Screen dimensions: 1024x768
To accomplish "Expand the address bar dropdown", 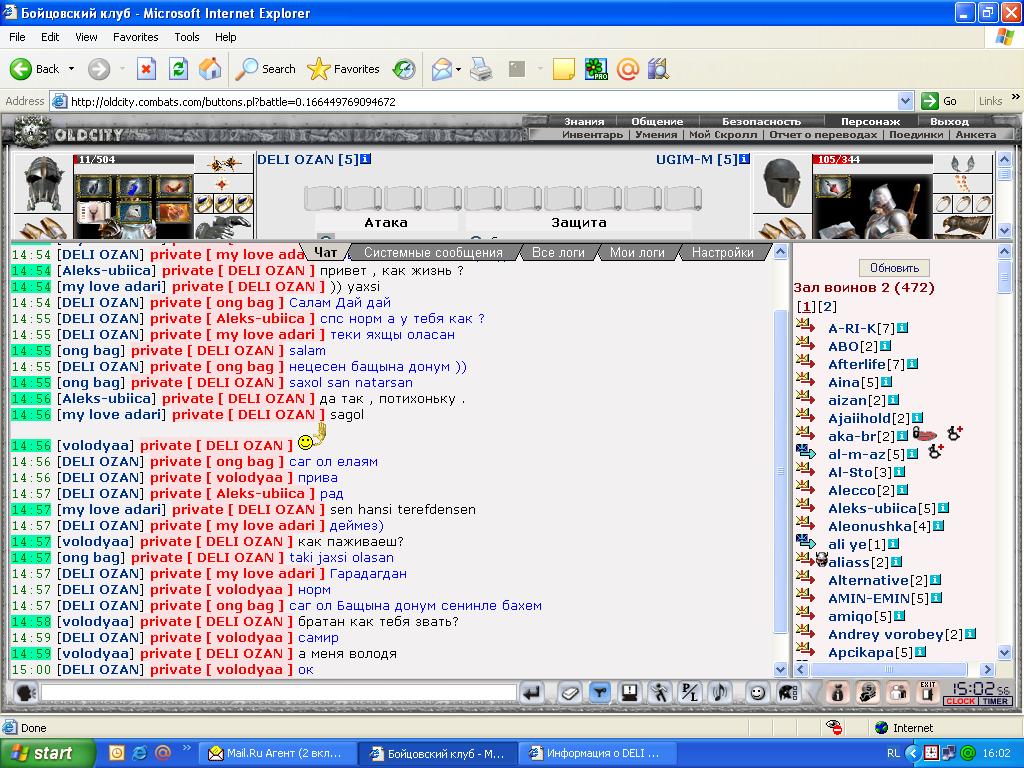I will point(905,101).
